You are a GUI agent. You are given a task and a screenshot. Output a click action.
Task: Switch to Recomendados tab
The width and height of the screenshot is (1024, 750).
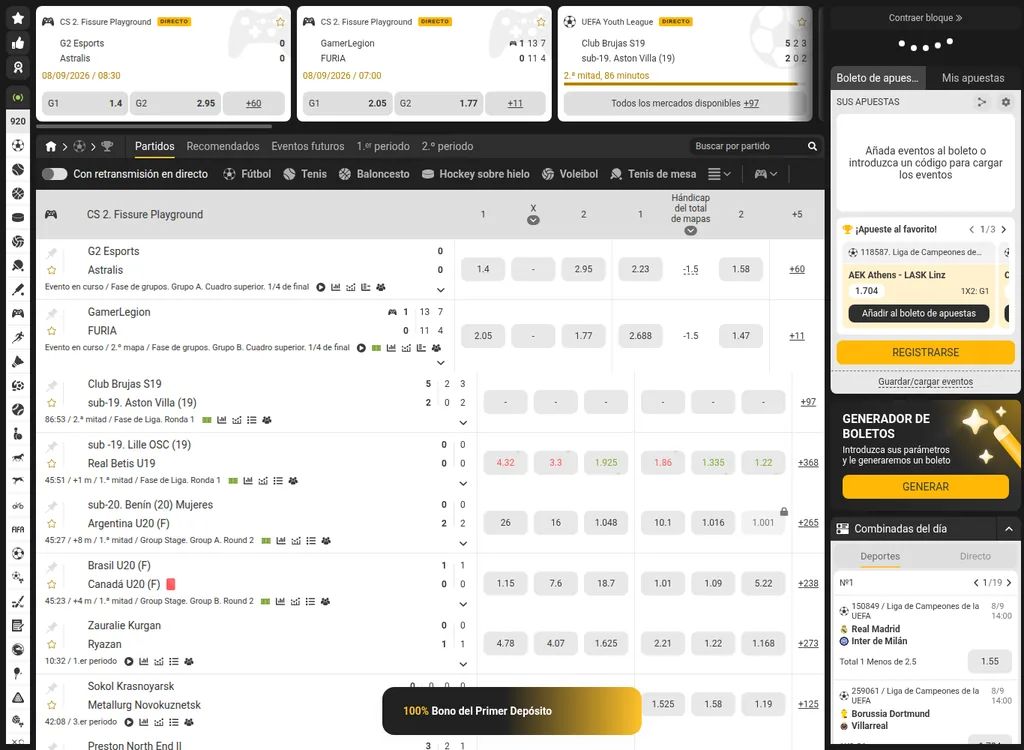[x=223, y=146]
